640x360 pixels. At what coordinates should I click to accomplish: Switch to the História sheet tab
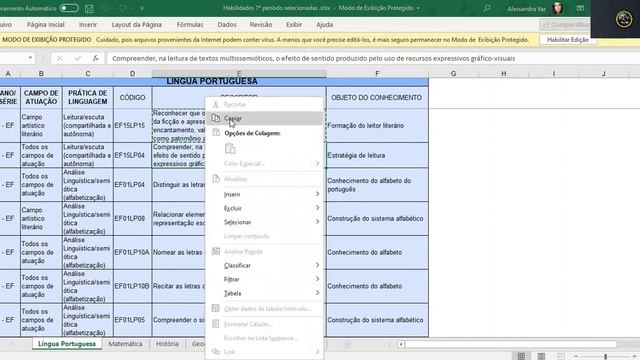coord(167,344)
